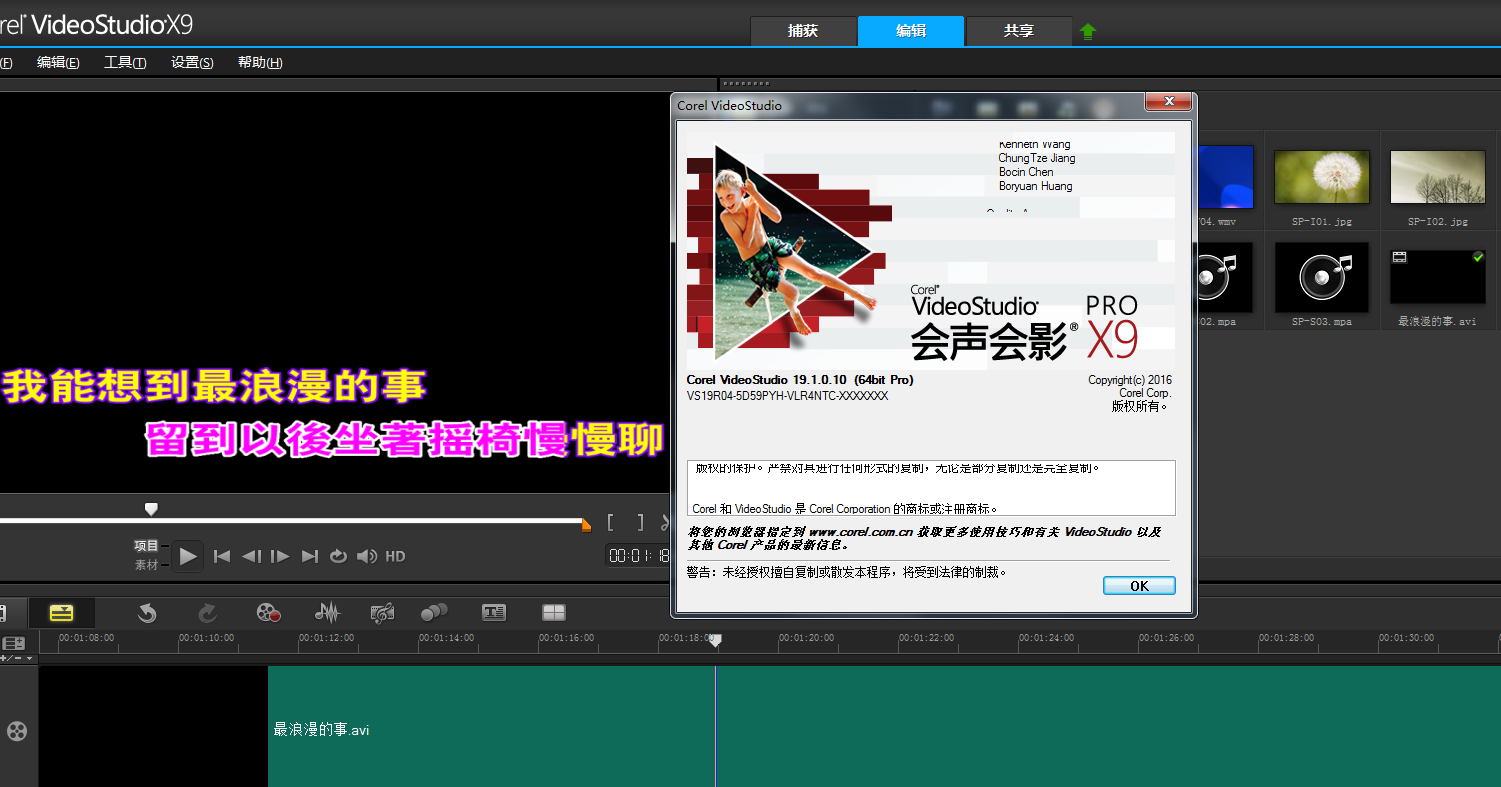Click the filmstrip badge on 最浪漫的事.avi thumbnail
1501x787 pixels.
coord(1399,257)
